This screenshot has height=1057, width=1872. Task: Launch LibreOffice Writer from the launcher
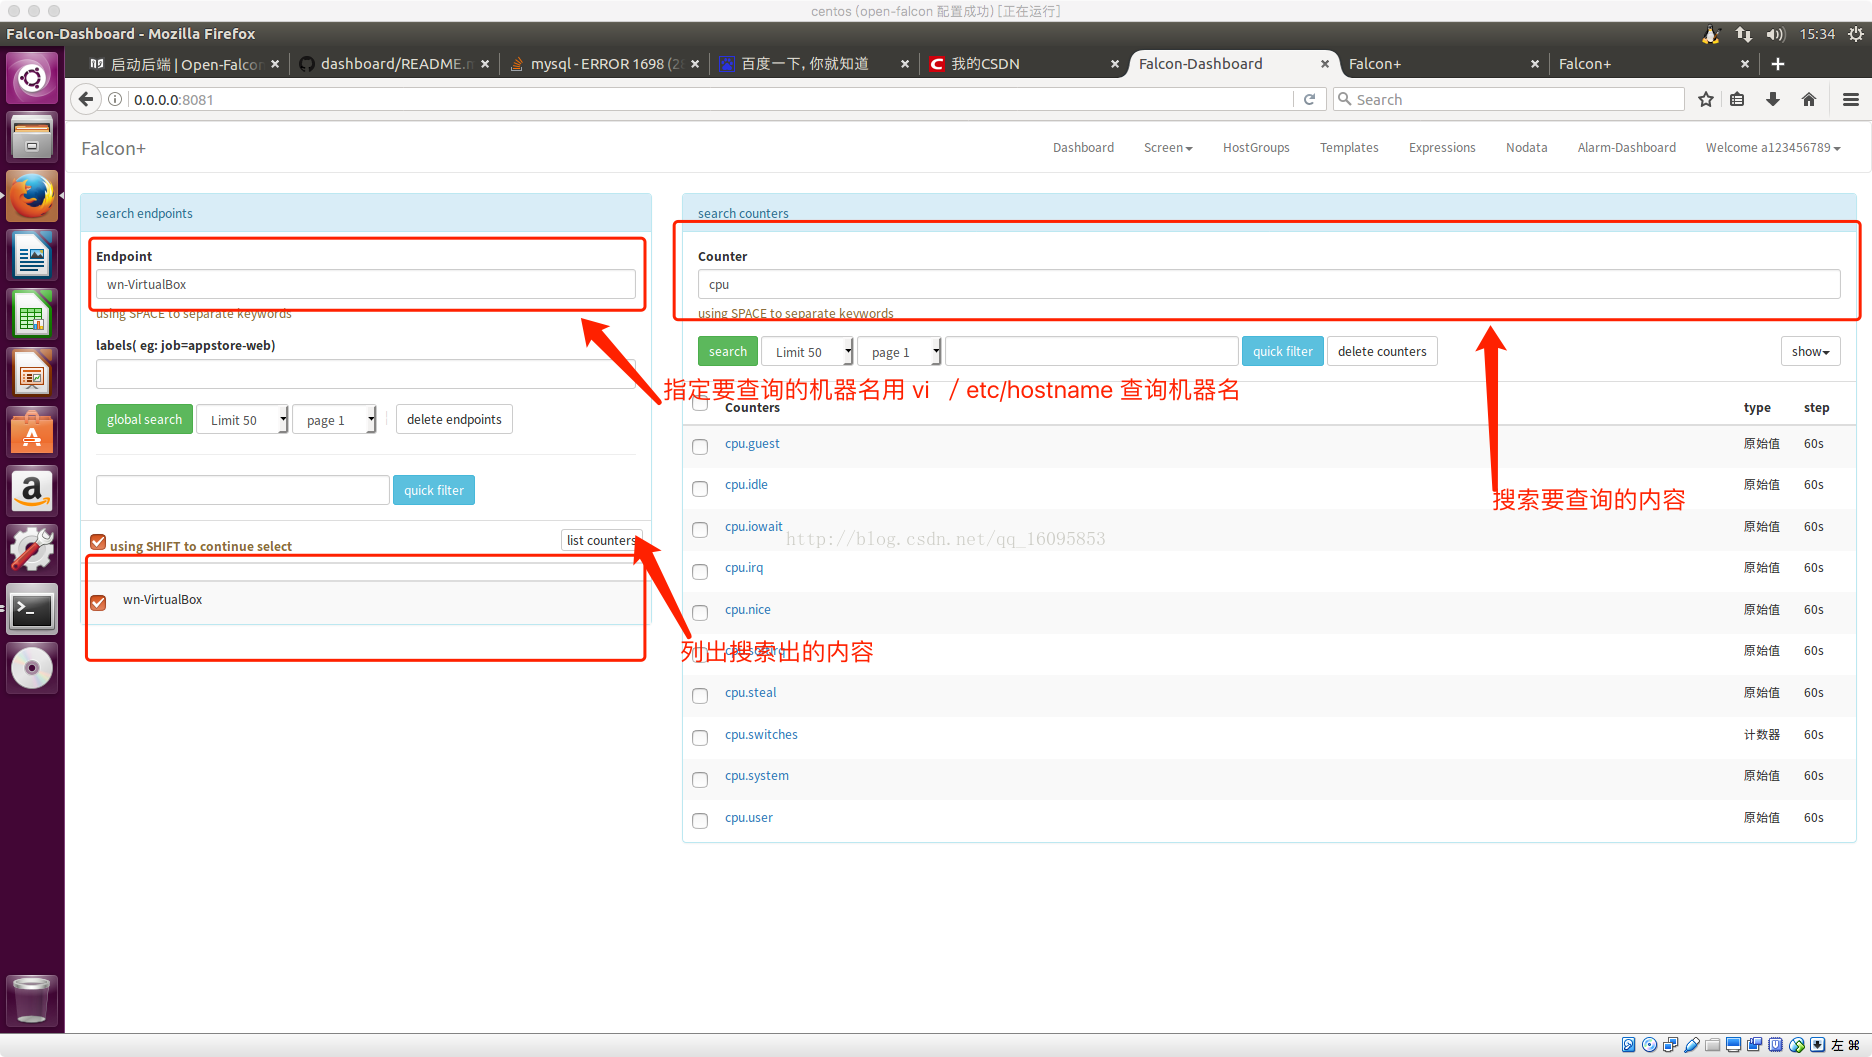32,255
